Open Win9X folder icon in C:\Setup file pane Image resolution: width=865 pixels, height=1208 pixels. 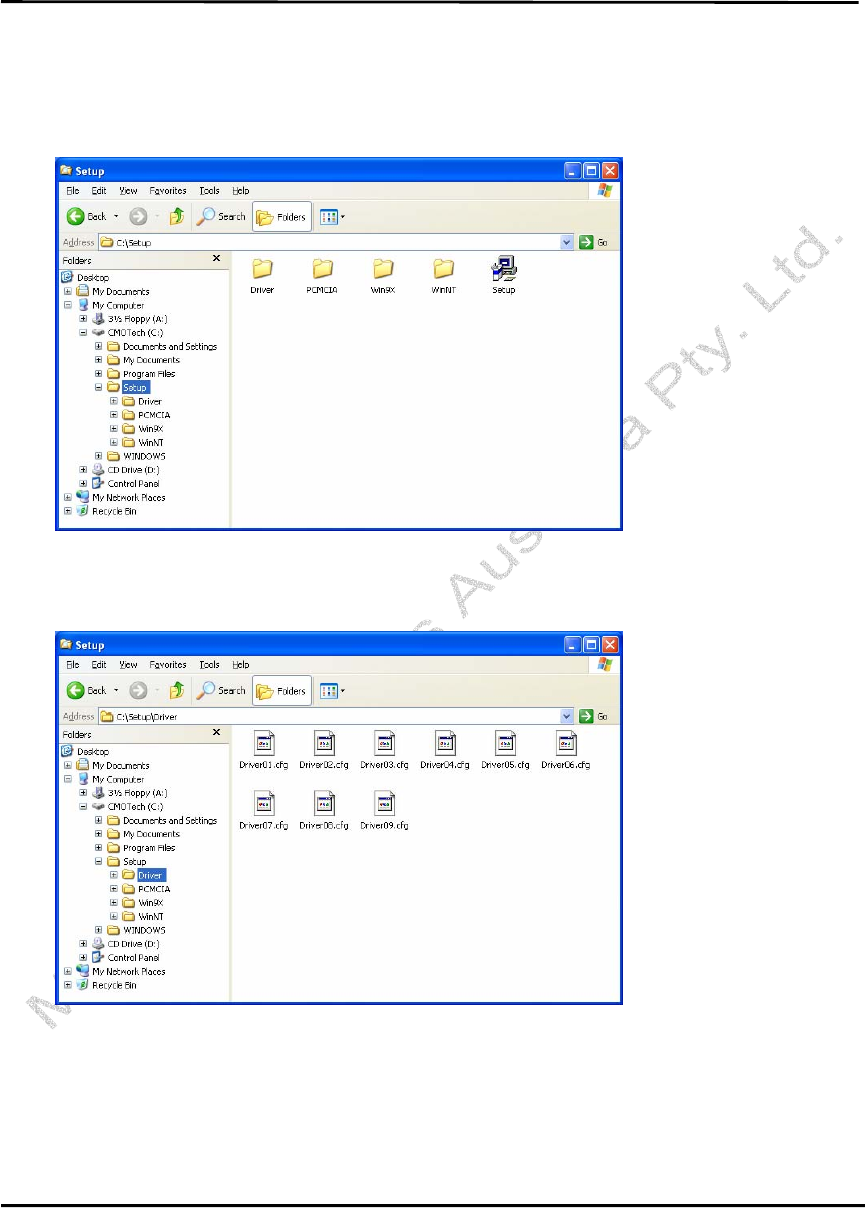tap(383, 269)
